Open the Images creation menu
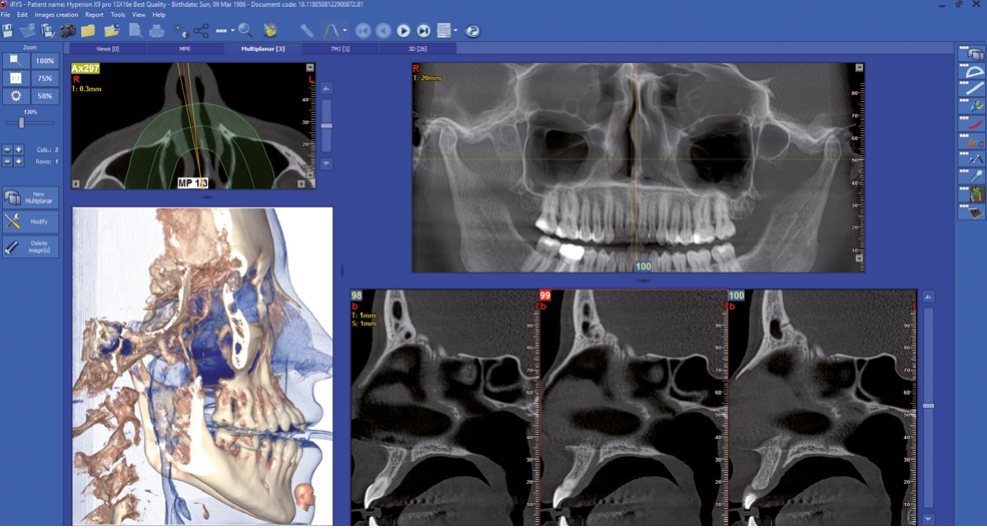Viewport: 987px width, 529px height. tap(57, 14)
